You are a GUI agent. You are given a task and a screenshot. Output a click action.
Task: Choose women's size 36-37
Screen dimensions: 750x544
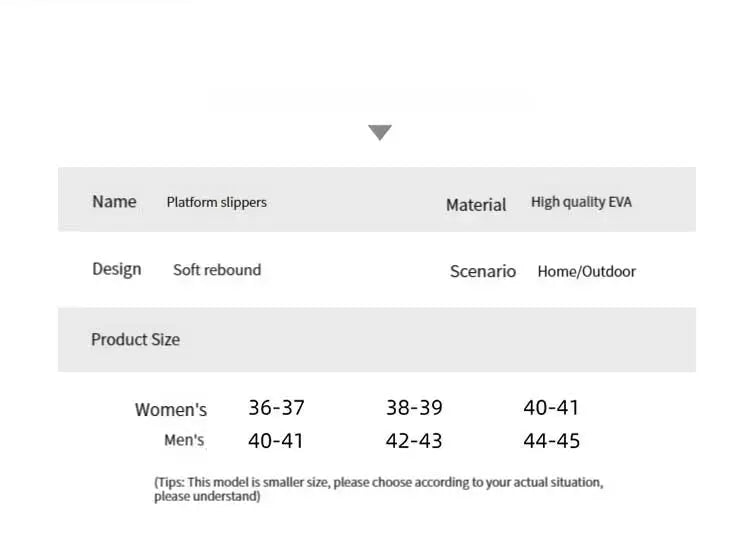point(276,408)
